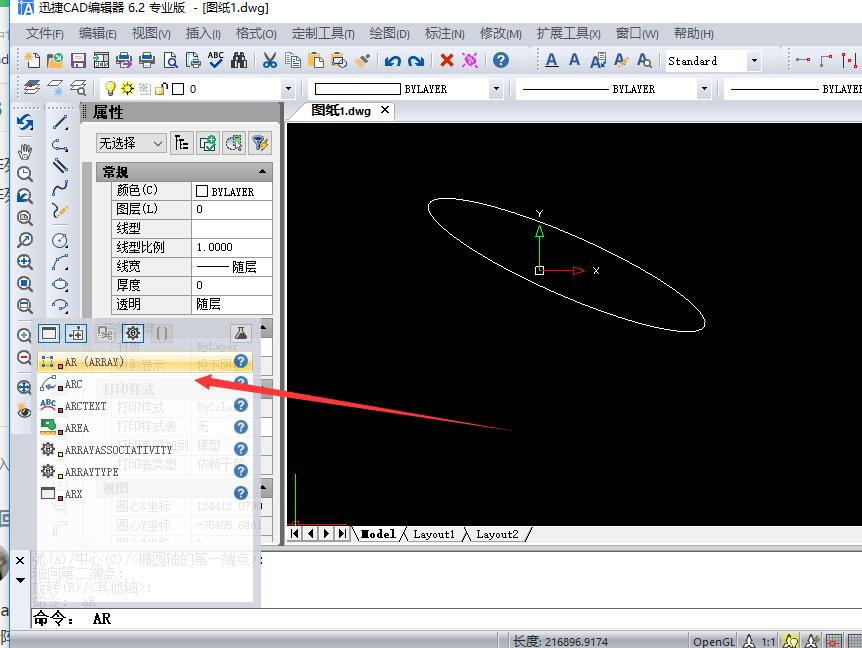Toggle layer freeze sun icon

tap(128, 88)
